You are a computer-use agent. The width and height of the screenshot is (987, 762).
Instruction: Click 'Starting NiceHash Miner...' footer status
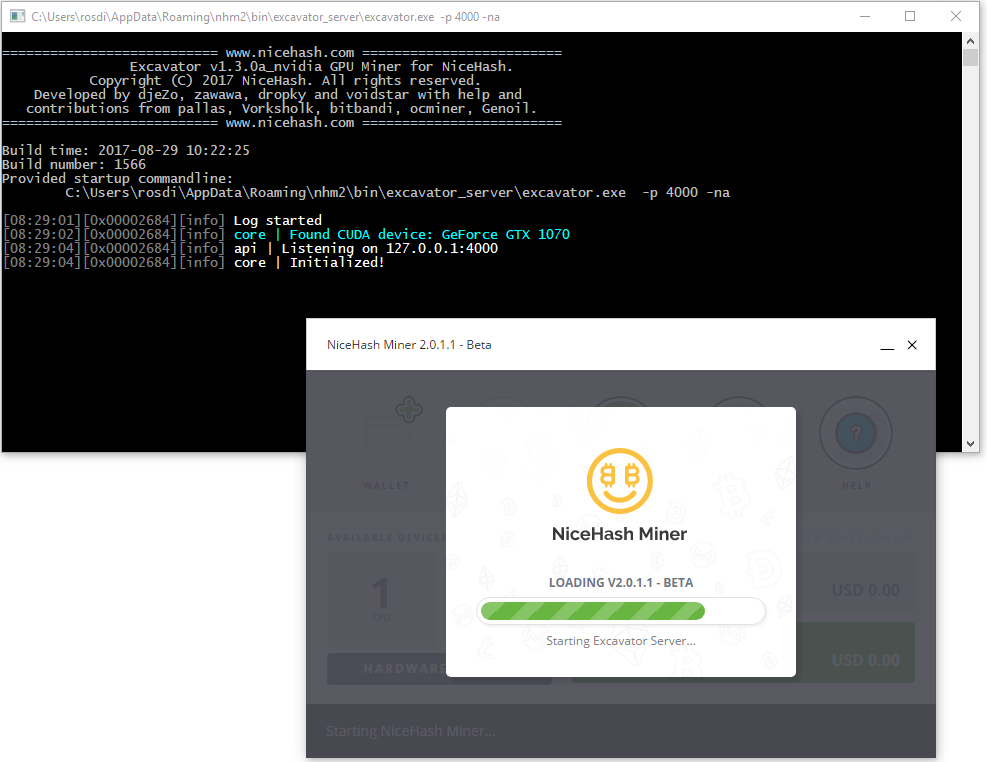click(x=410, y=731)
